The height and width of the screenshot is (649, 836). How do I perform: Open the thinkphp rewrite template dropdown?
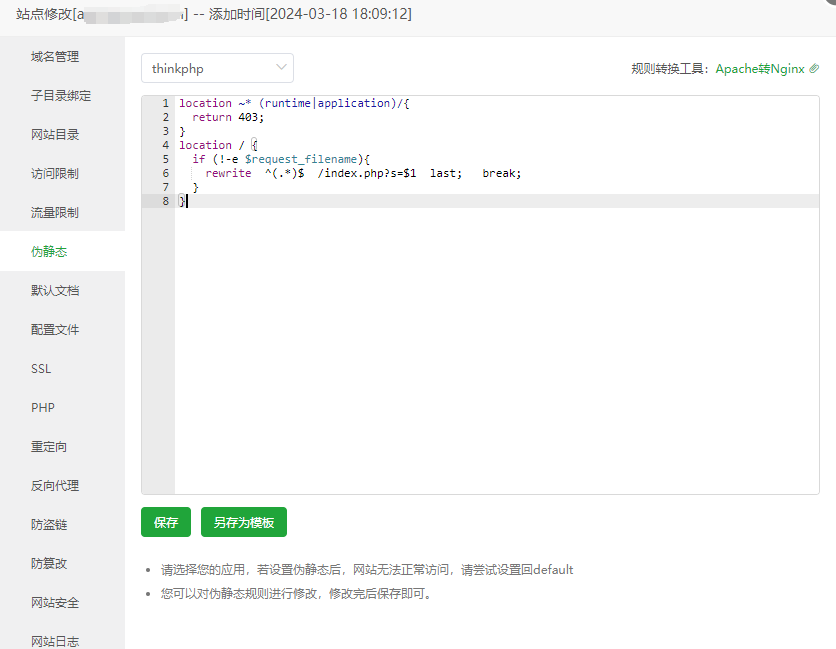(x=217, y=68)
